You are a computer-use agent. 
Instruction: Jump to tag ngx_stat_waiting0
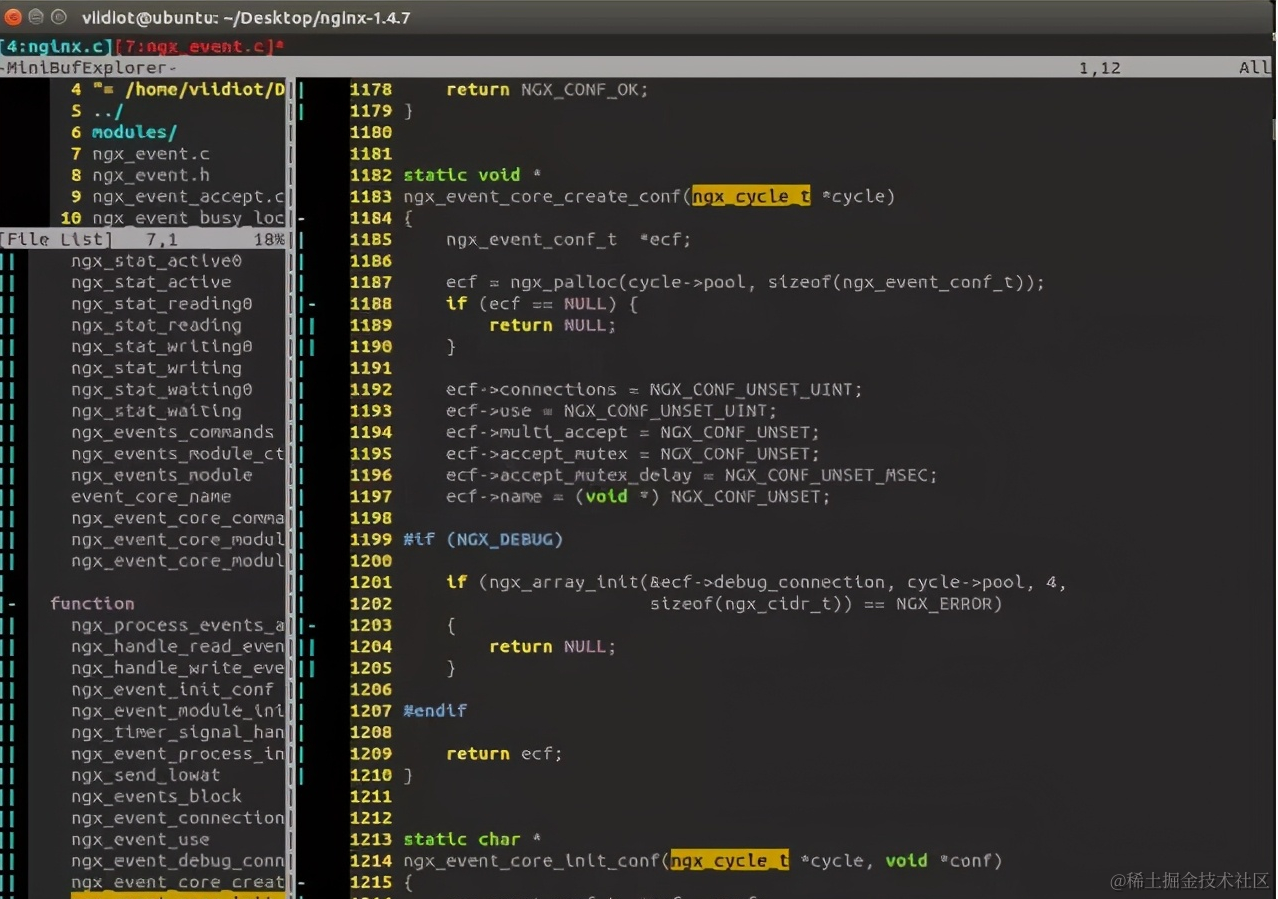click(x=162, y=389)
